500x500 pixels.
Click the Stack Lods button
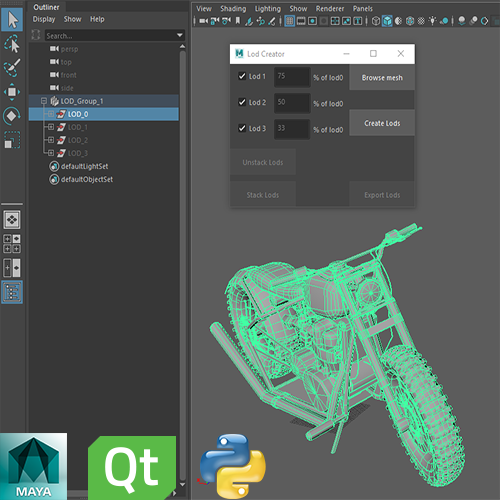tap(263, 195)
